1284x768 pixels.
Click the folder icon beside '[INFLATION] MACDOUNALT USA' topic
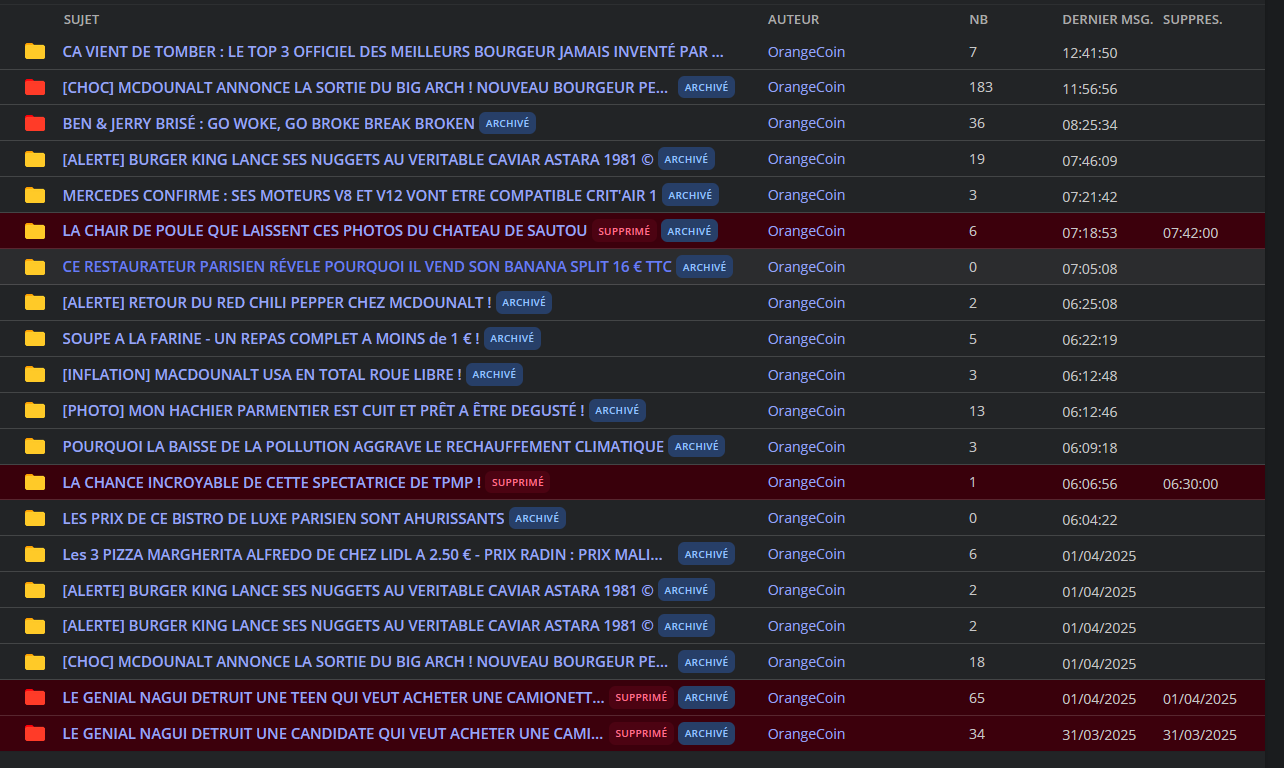35,374
